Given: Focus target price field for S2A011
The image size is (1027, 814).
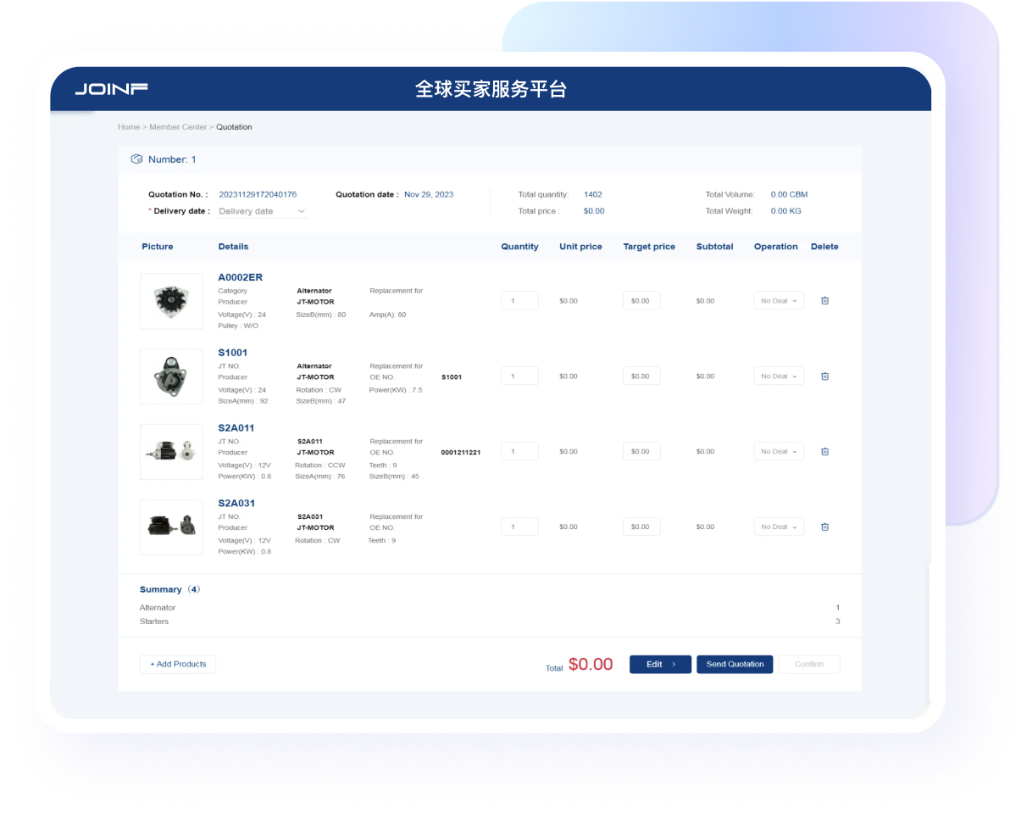Looking at the screenshot, I should coord(641,451).
